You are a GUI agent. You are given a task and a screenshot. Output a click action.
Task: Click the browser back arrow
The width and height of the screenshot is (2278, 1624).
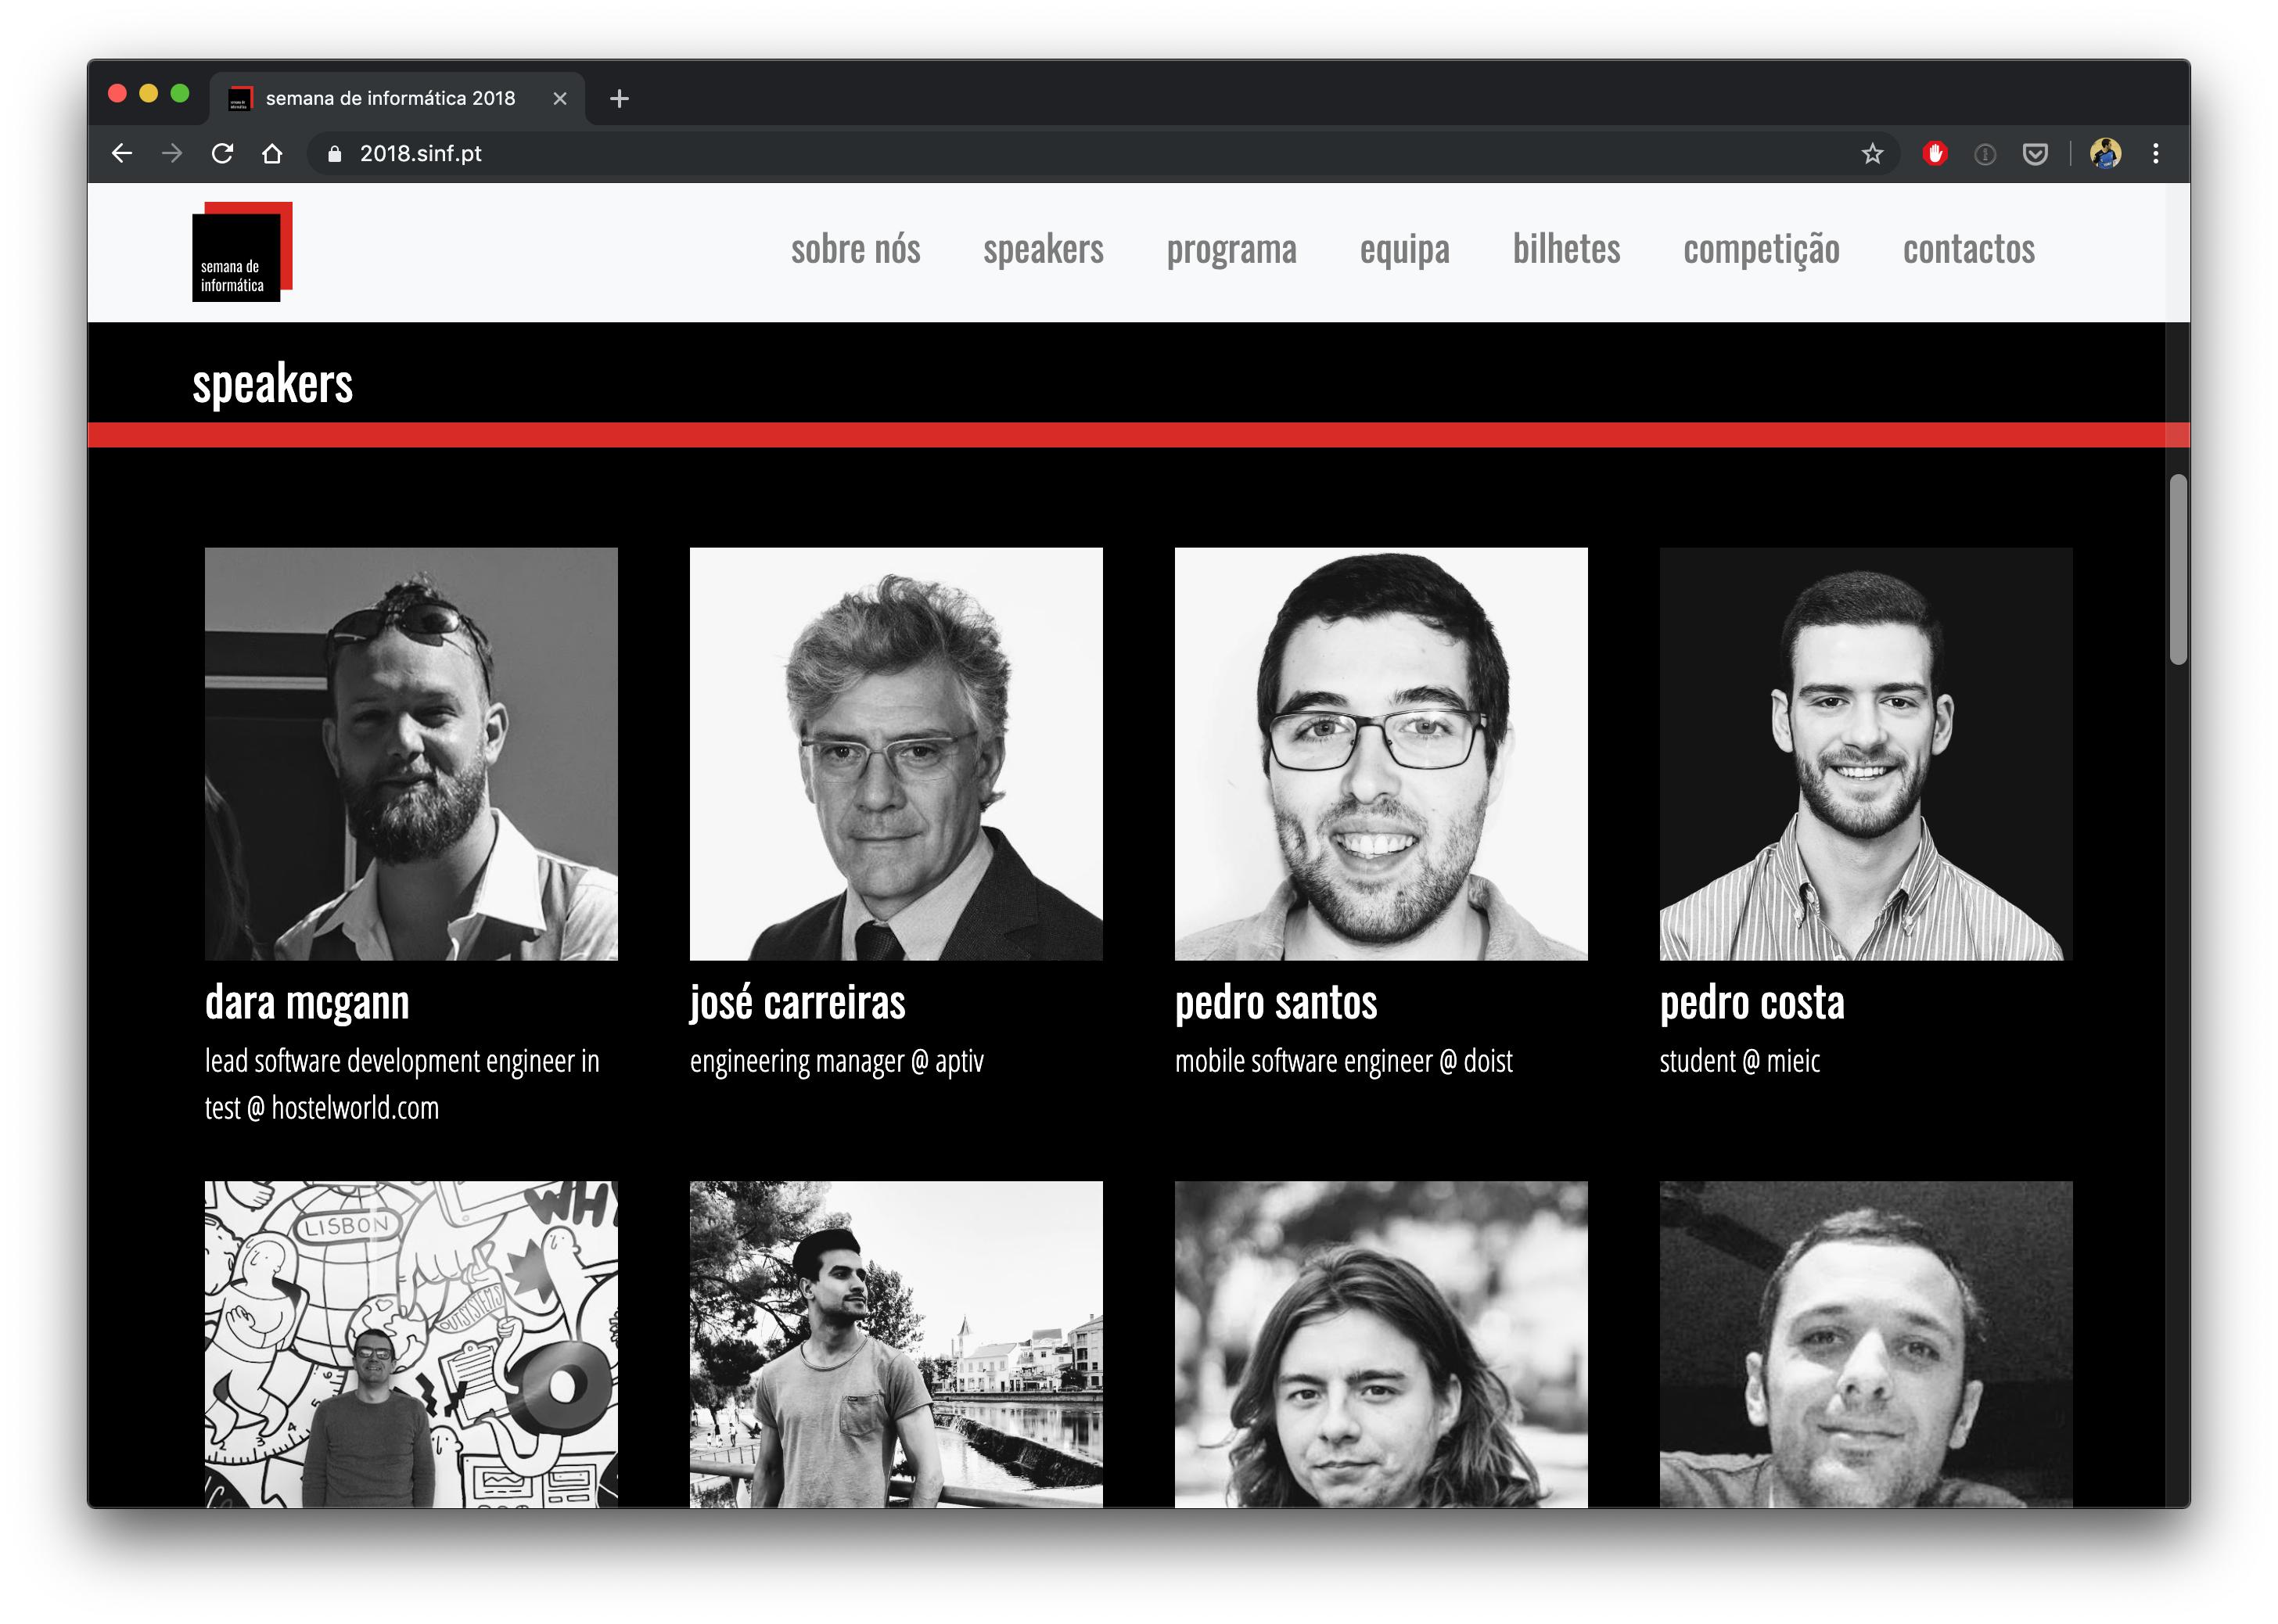tap(122, 153)
